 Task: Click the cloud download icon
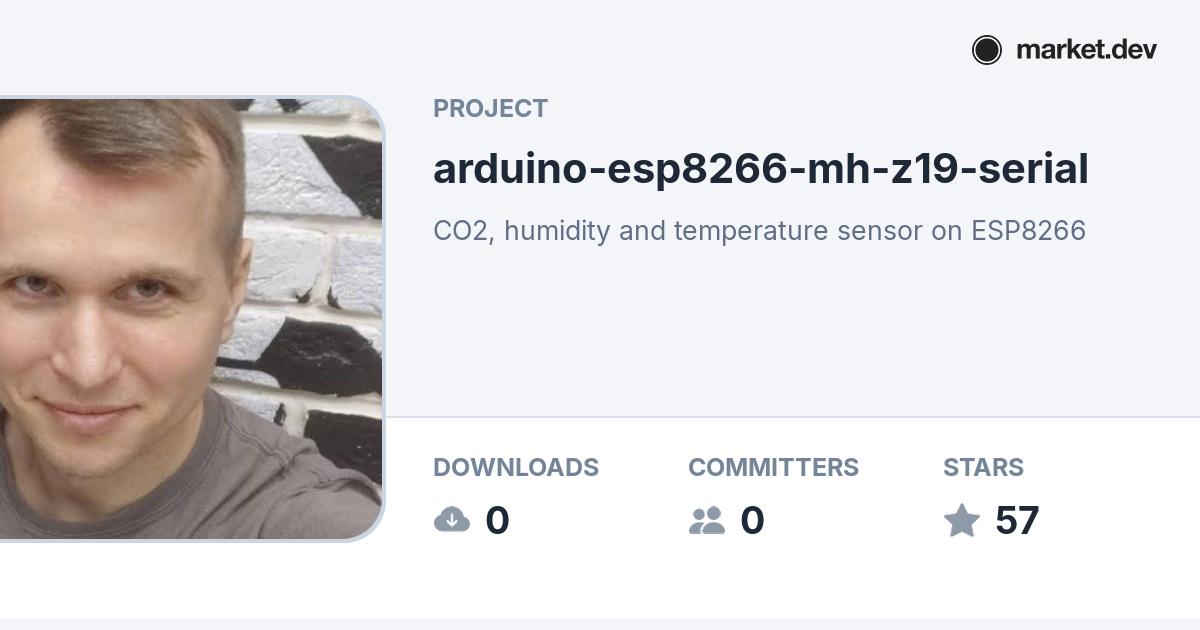[x=452, y=520]
